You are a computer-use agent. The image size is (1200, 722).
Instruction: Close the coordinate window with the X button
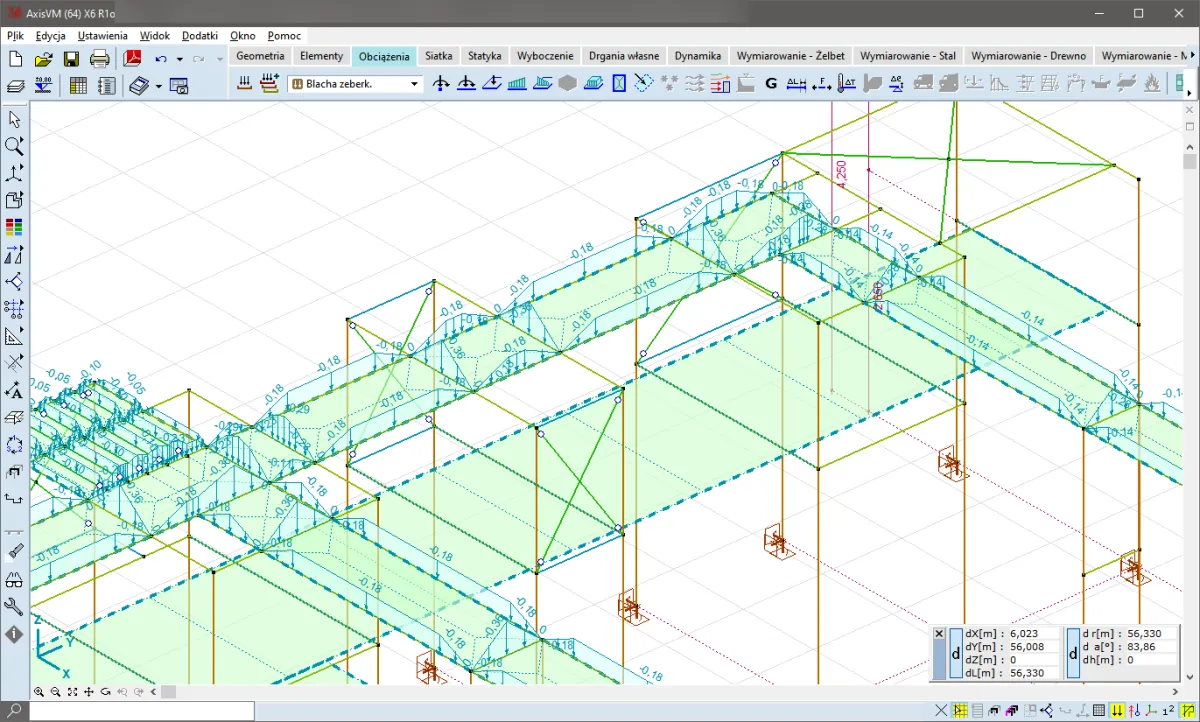(939, 634)
